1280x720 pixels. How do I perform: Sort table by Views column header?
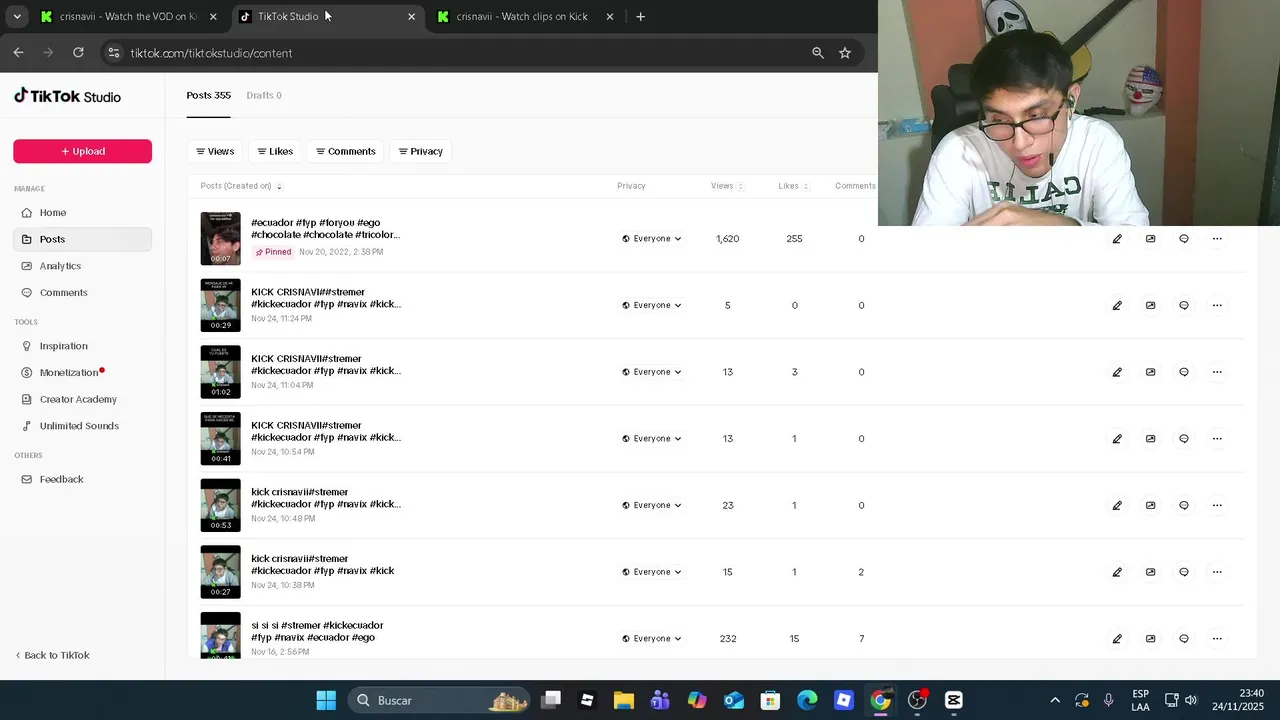pos(727,186)
